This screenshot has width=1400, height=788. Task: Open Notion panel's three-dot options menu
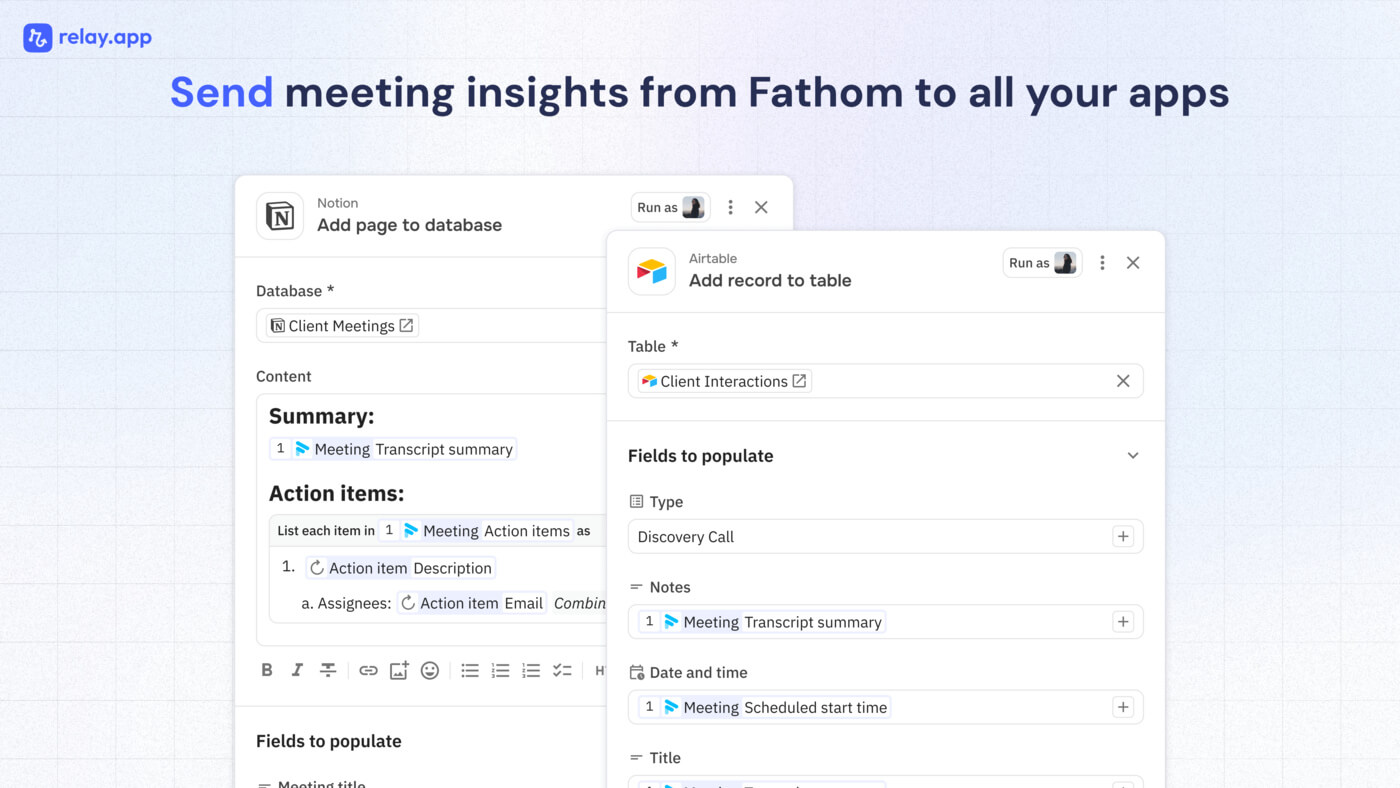pyautogui.click(x=730, y=207)
